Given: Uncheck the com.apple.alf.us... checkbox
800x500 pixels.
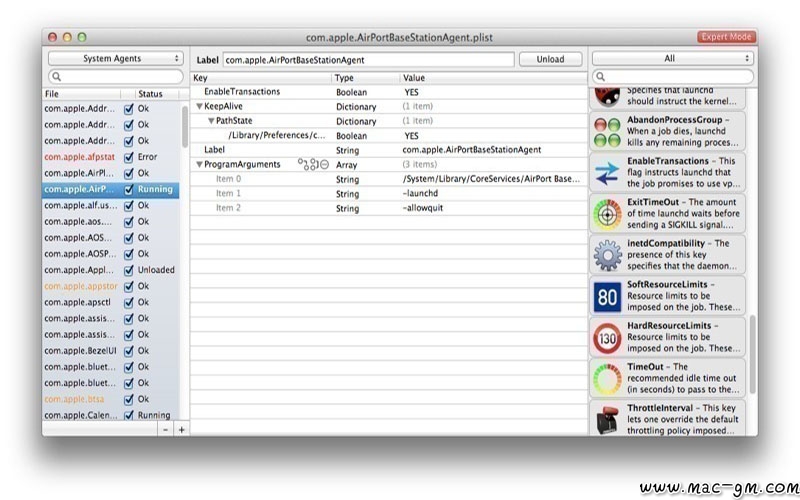Looking at the screenshot, I should pos(129,206).
